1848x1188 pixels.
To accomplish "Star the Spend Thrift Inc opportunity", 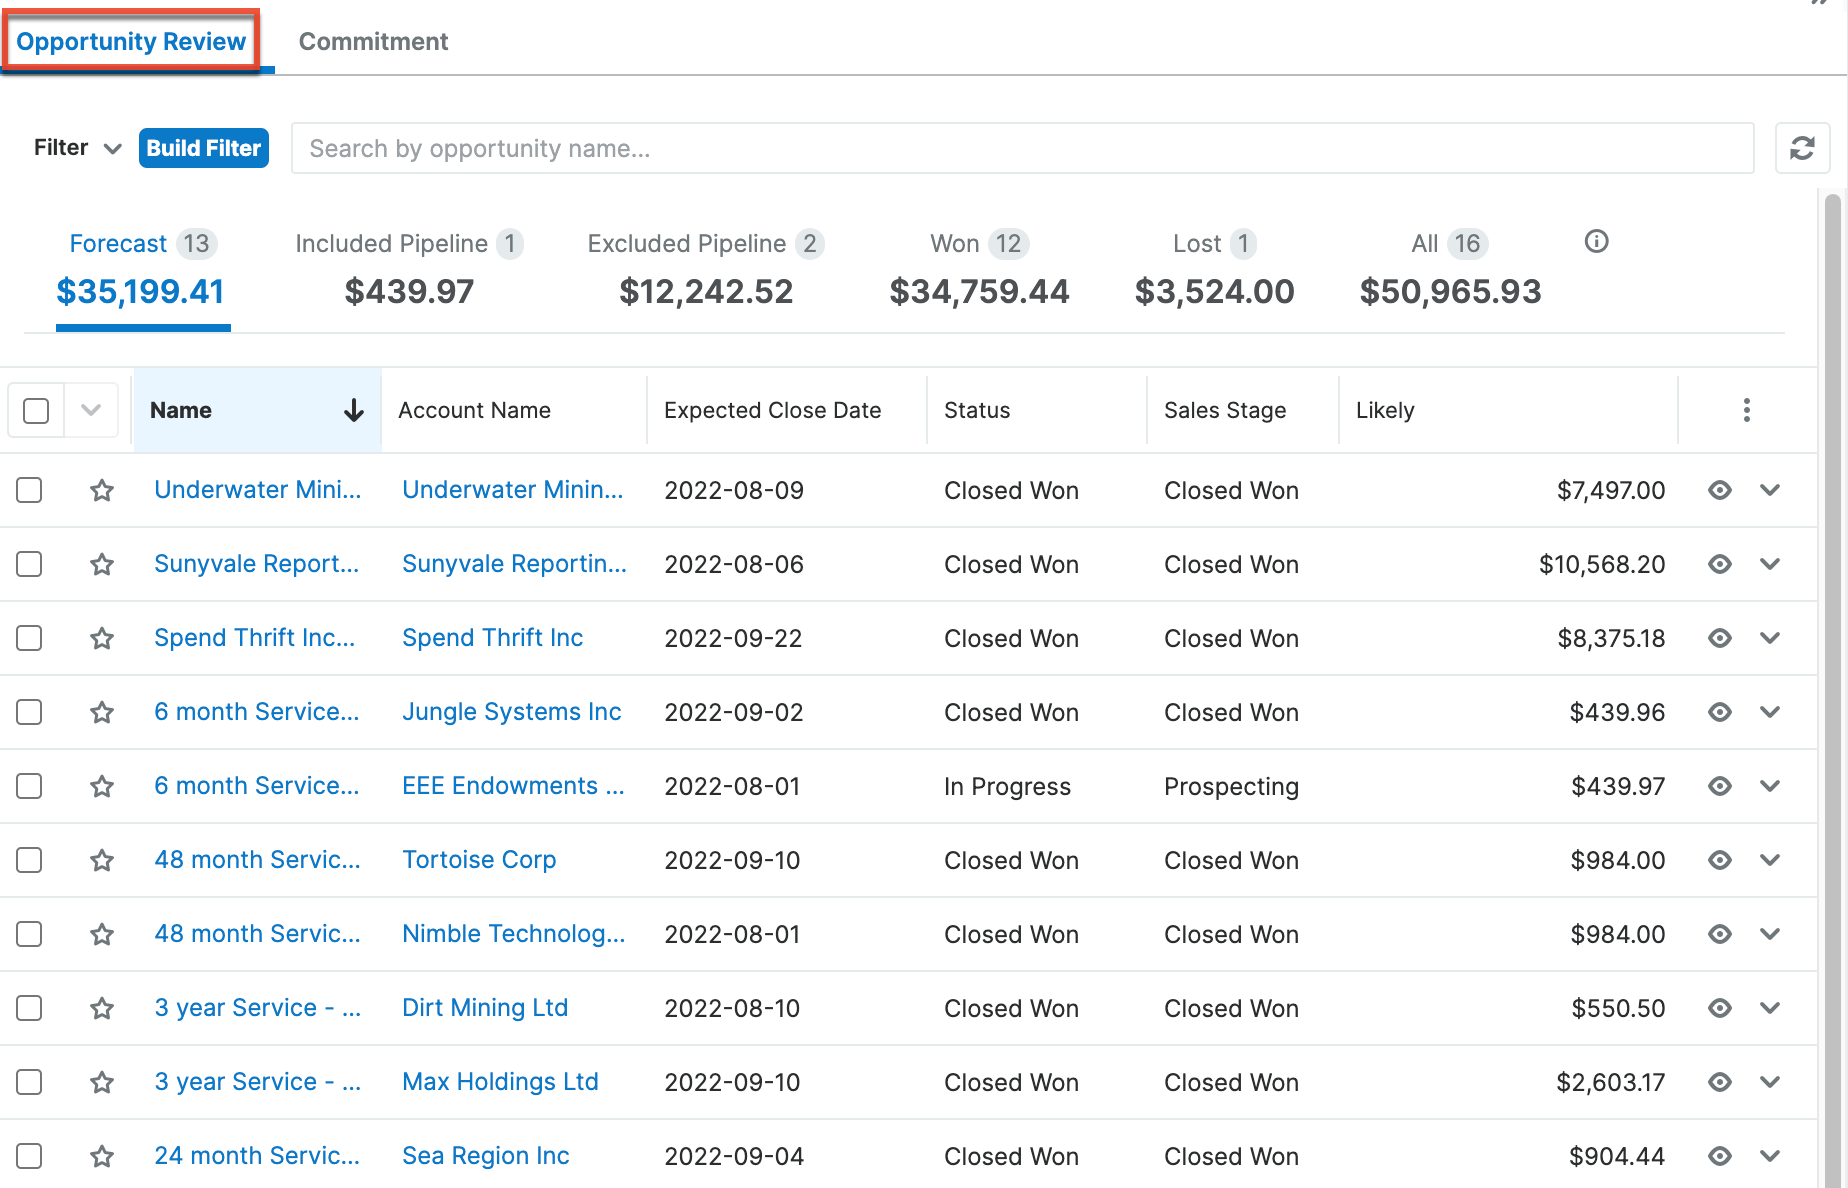I will click(x=102, y=638).
